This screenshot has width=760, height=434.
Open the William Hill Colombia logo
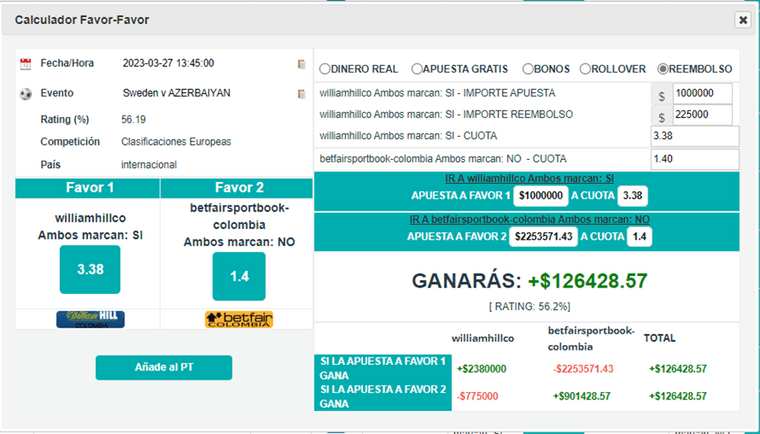click(90, 320)
